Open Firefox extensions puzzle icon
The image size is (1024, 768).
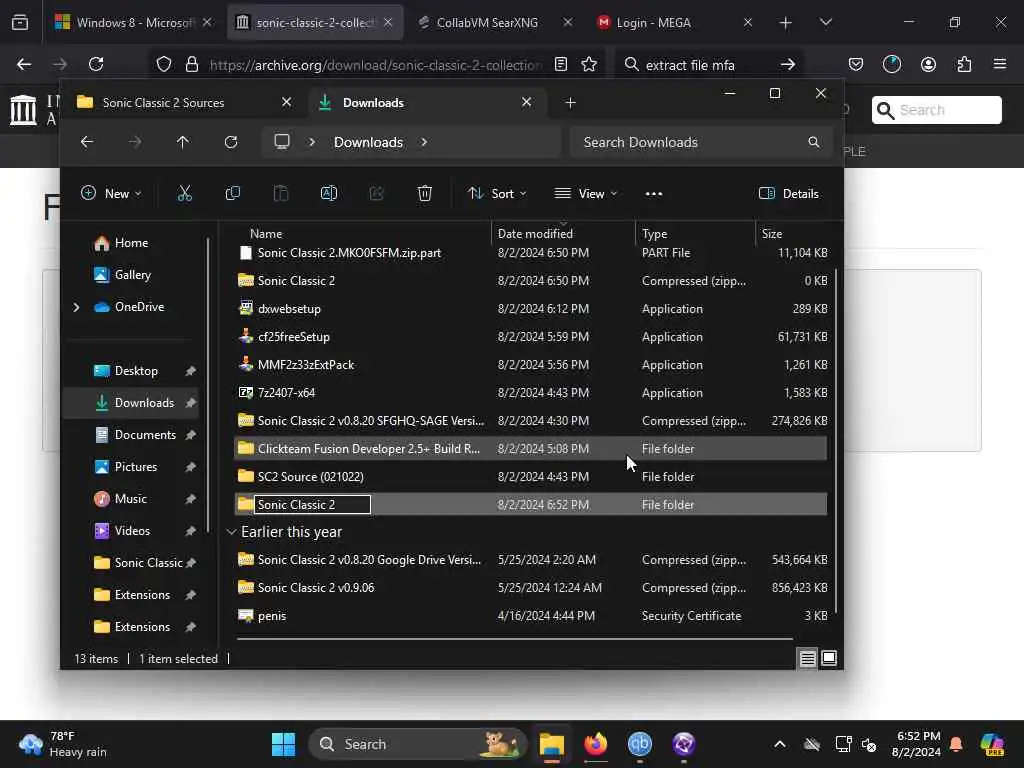964,64
